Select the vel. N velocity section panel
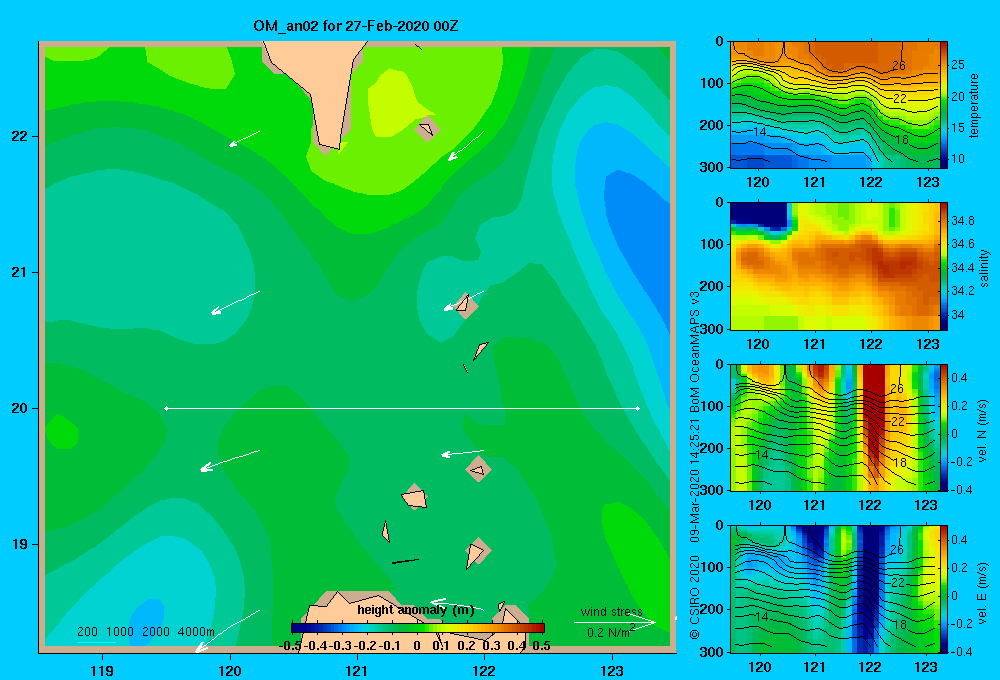1000x680 pixels. tap(835, 427)
